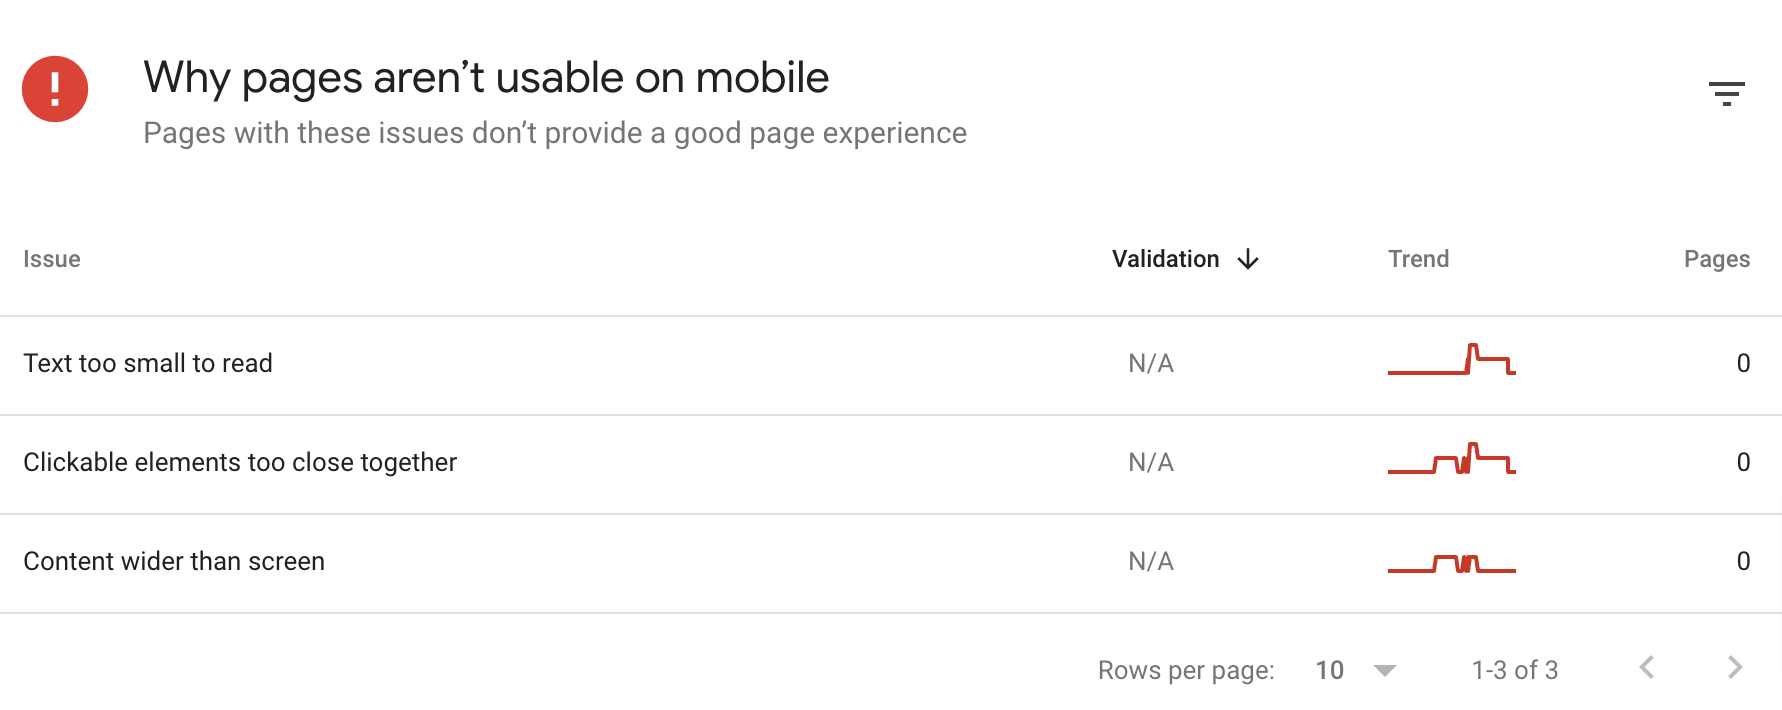Click the page count 0 for Content wider row

[x=1744, y=561]
